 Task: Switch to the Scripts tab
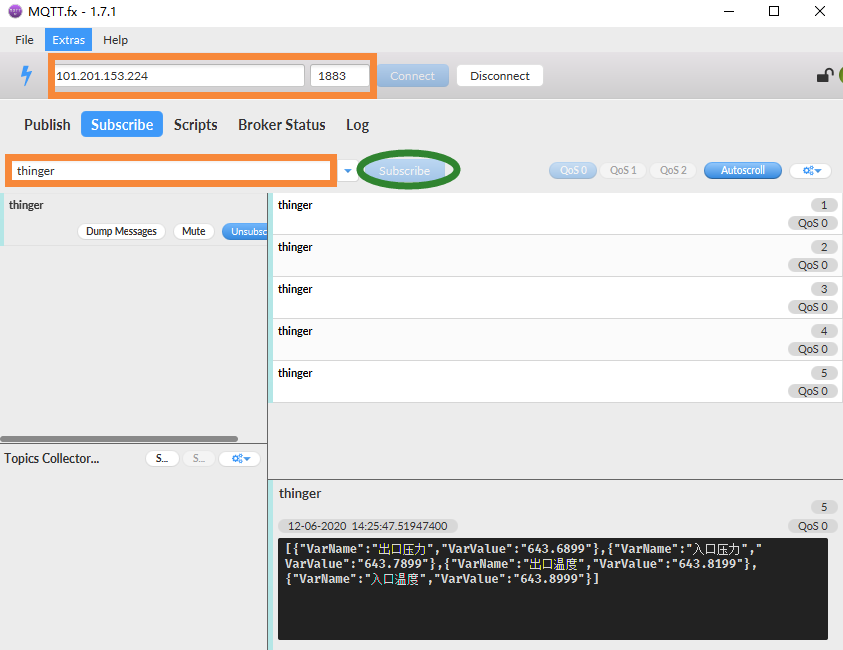(196, 125)
